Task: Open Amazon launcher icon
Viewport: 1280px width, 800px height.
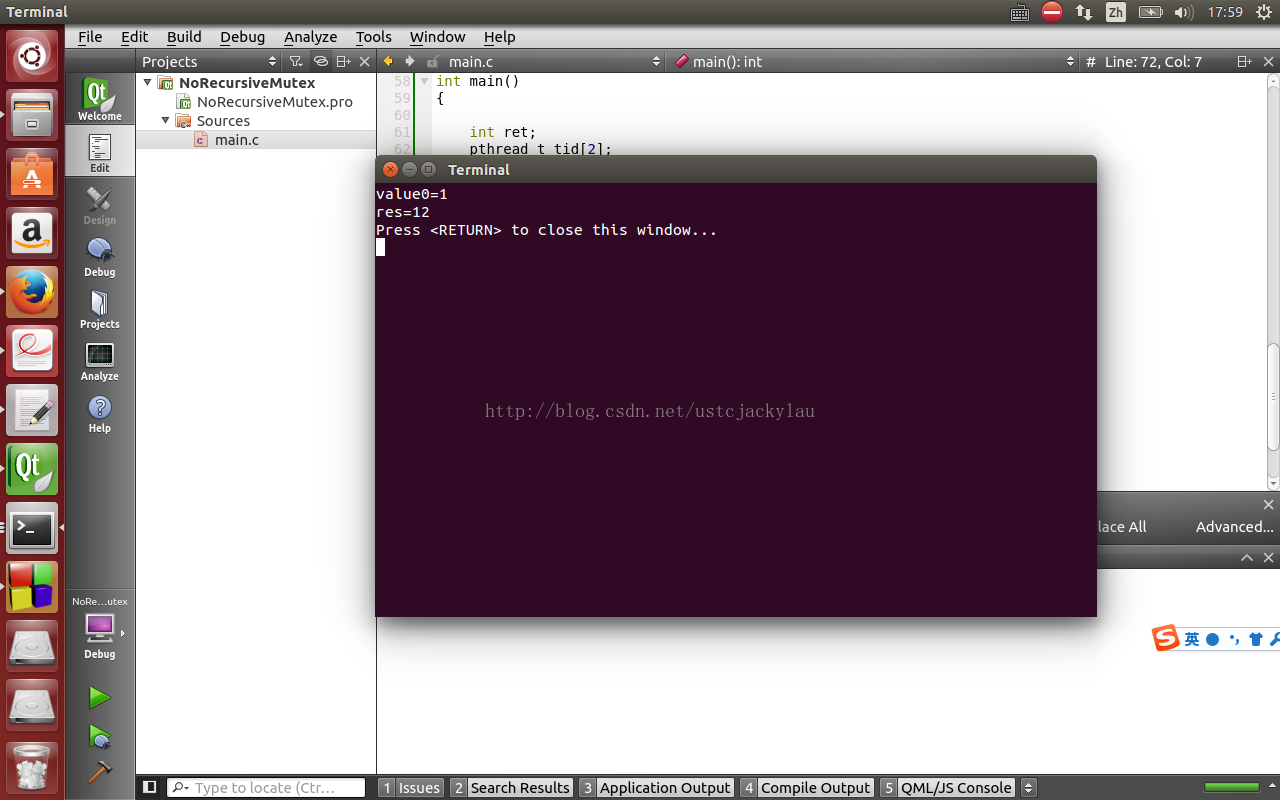Action: [x=33, y=233]
